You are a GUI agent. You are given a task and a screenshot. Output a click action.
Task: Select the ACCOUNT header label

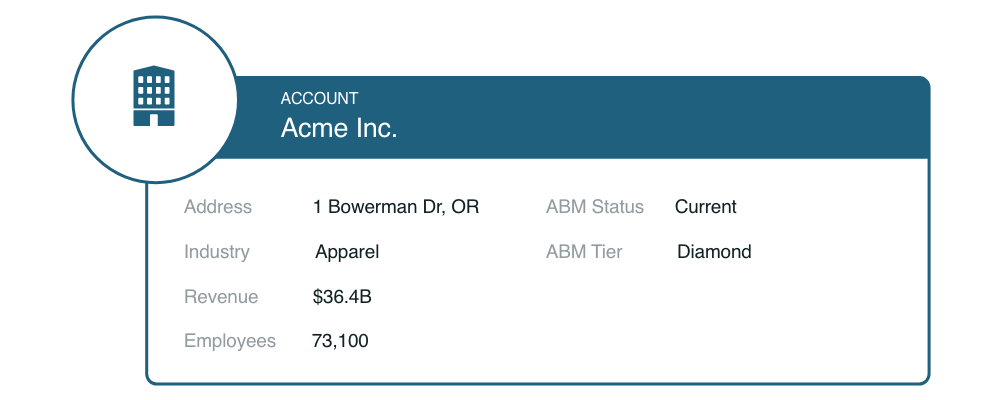pos(319,98)
